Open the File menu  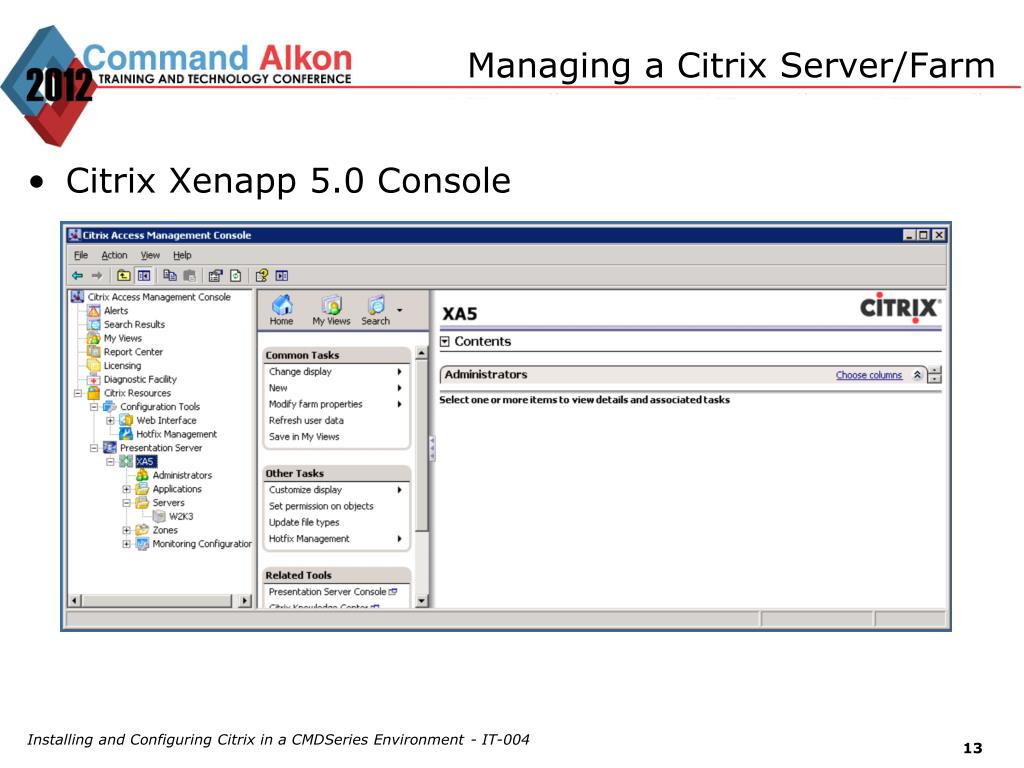point(81,255)
